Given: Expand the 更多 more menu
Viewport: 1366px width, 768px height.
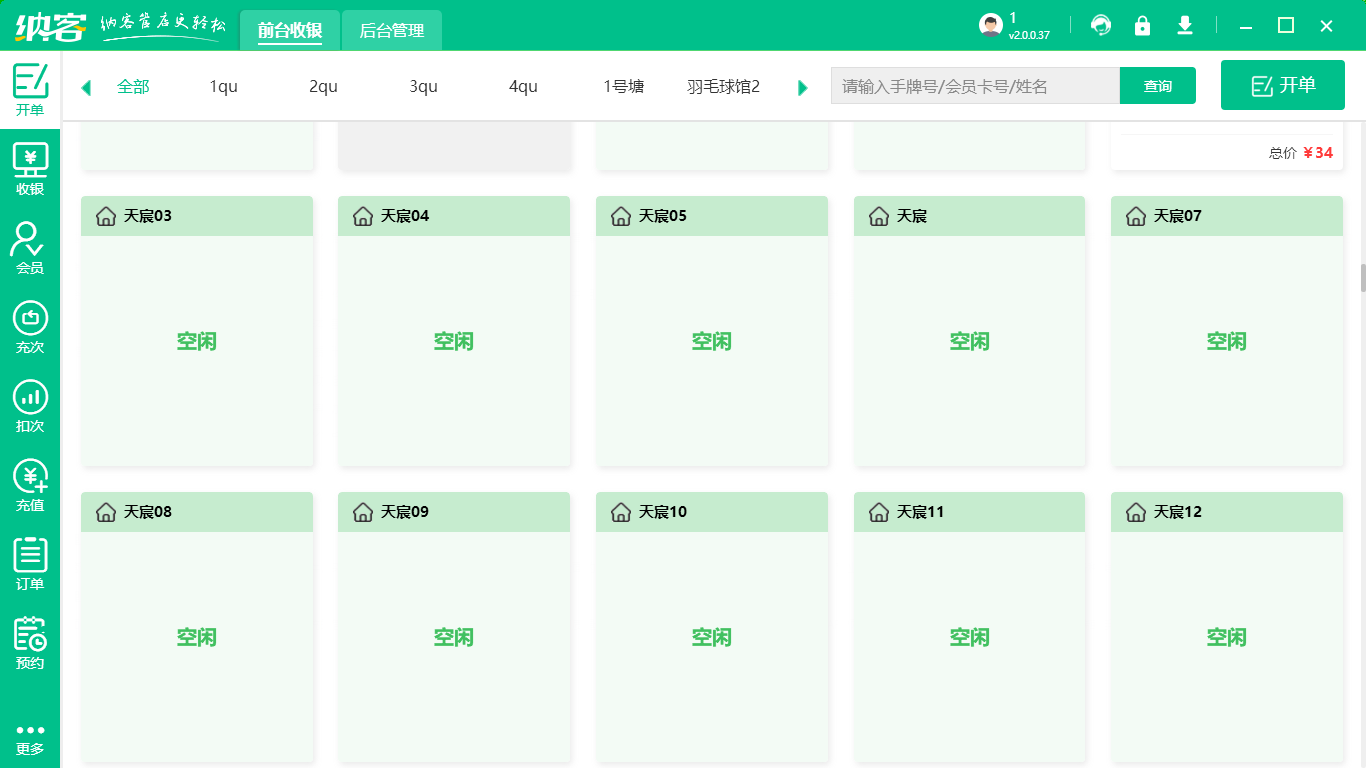Looking at the screenshot, I should pyautogui.click(x=30, y=738).
